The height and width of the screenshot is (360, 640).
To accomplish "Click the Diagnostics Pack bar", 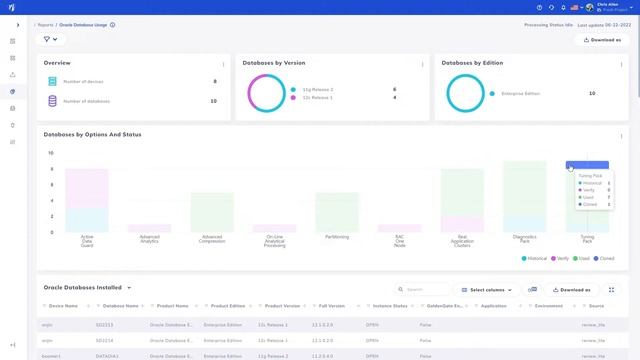I will click(x=524, y=196).
